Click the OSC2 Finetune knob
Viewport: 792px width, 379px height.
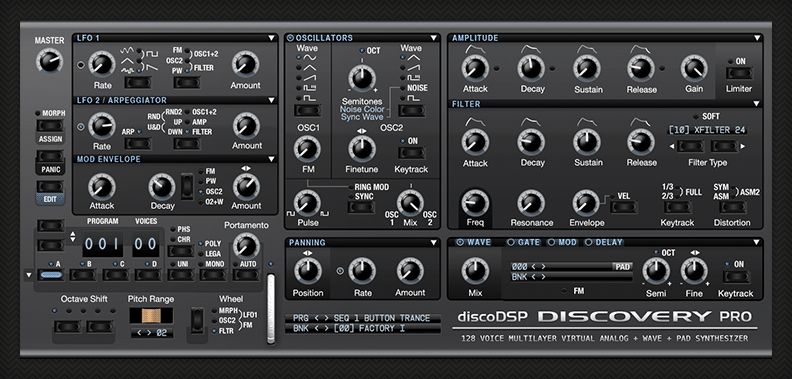pyautogui.click(x=362, y=149)
